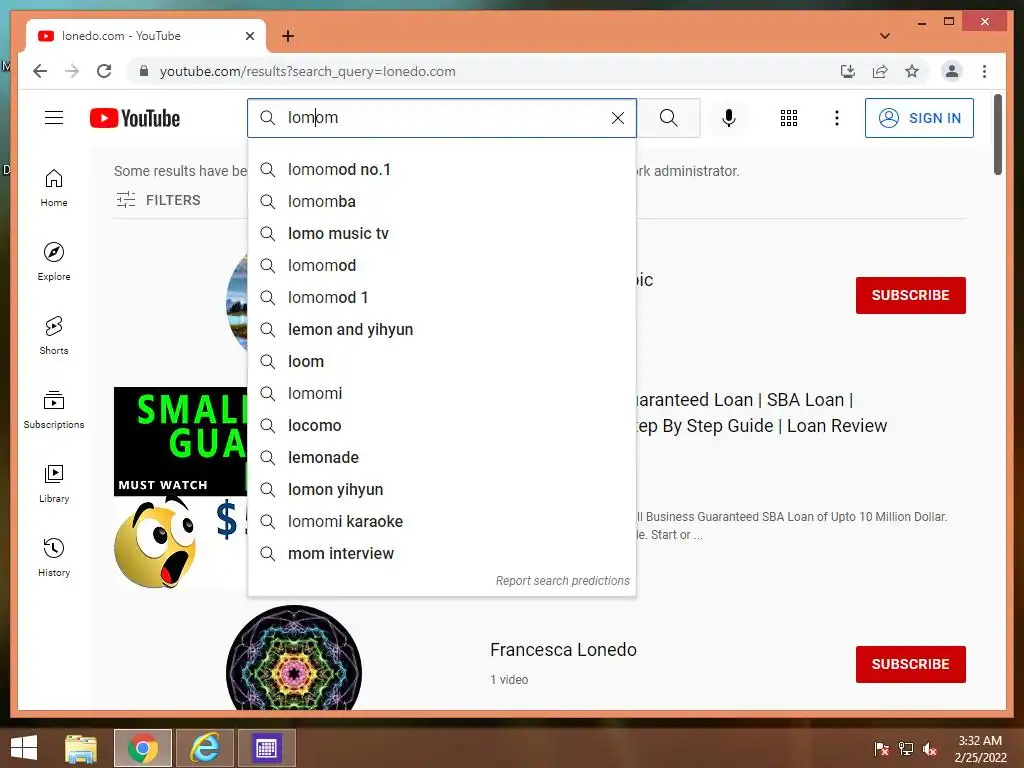Open the Windows Start button
The image size is (1024, 768).
point(24,748)
